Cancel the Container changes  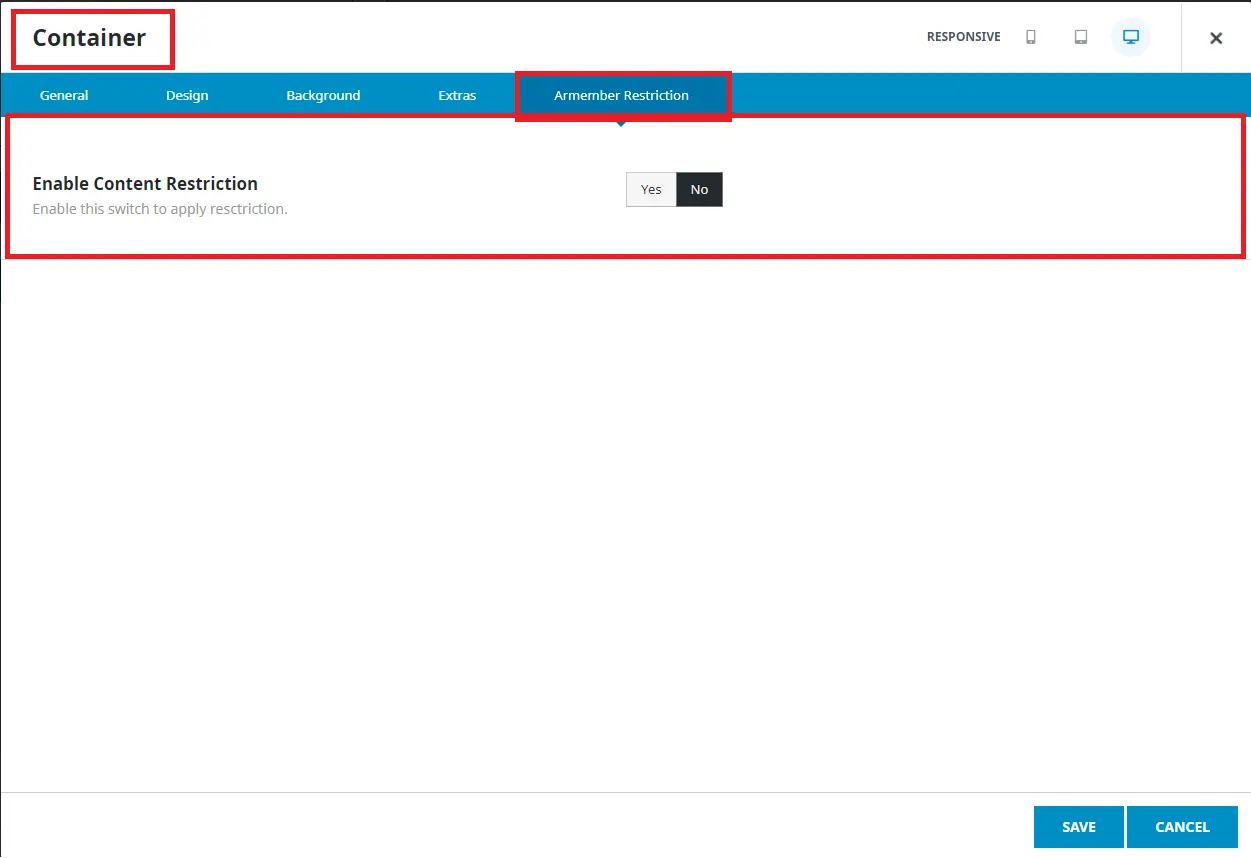1182,827
